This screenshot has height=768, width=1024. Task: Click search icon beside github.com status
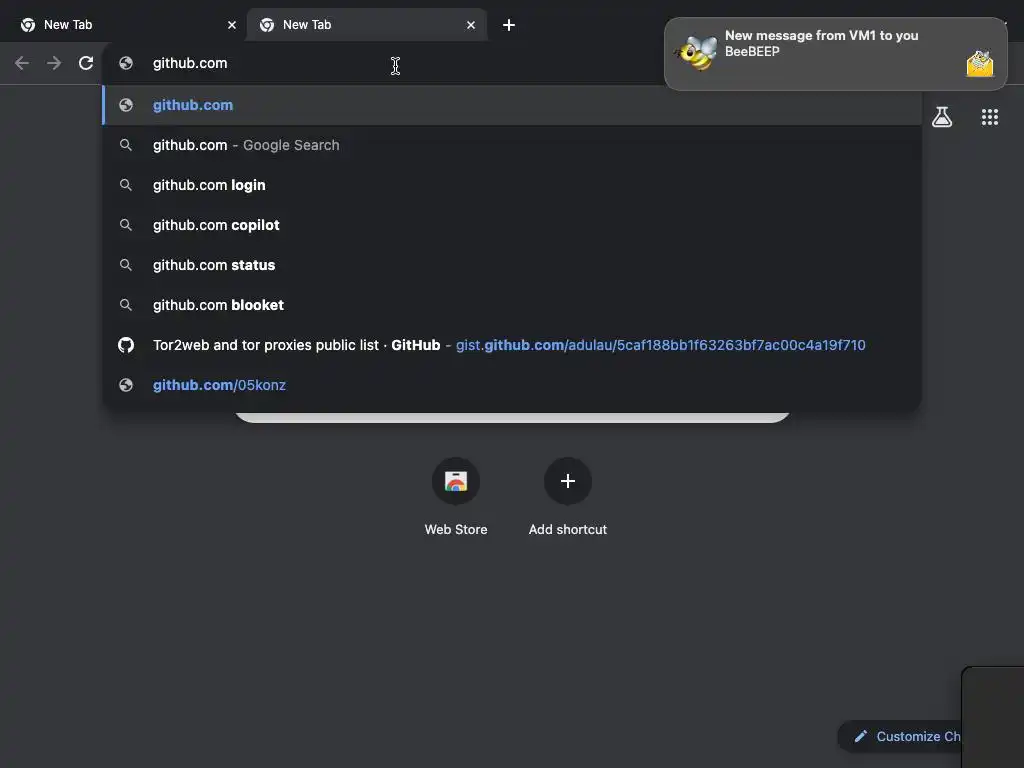[126, 264]
